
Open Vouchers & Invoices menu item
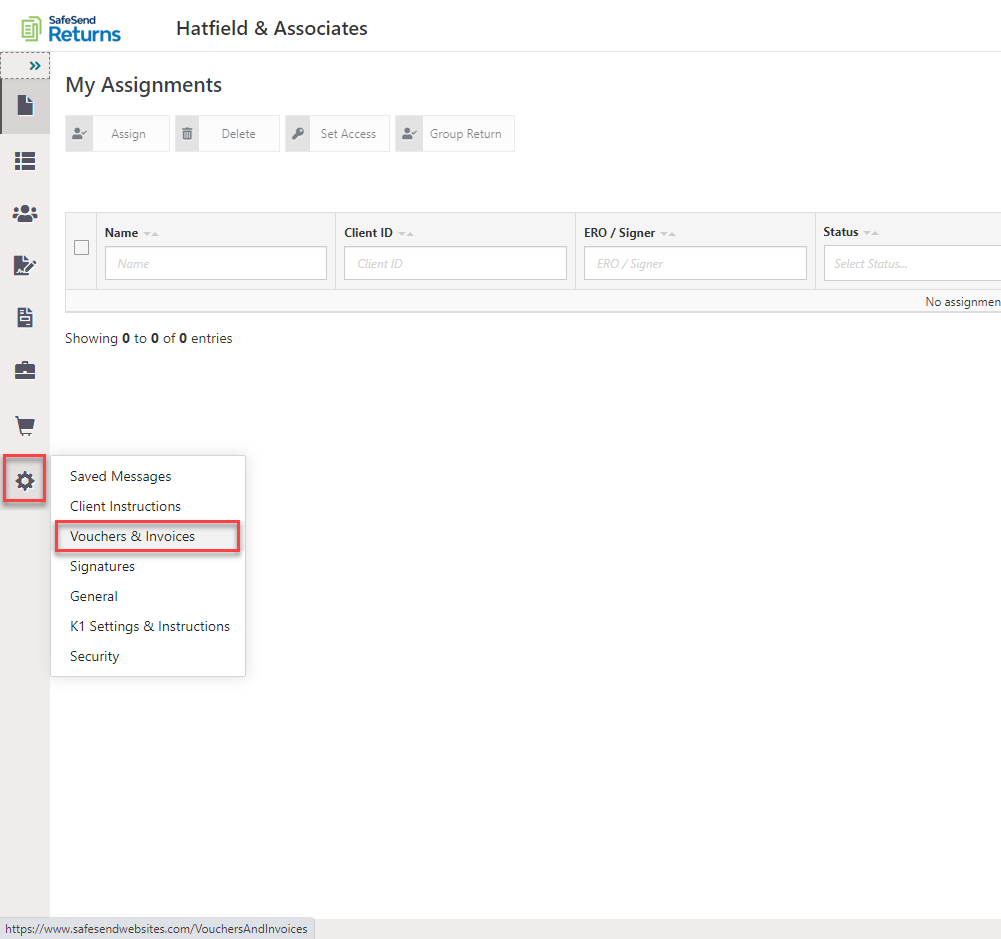(x=147, y=536)
